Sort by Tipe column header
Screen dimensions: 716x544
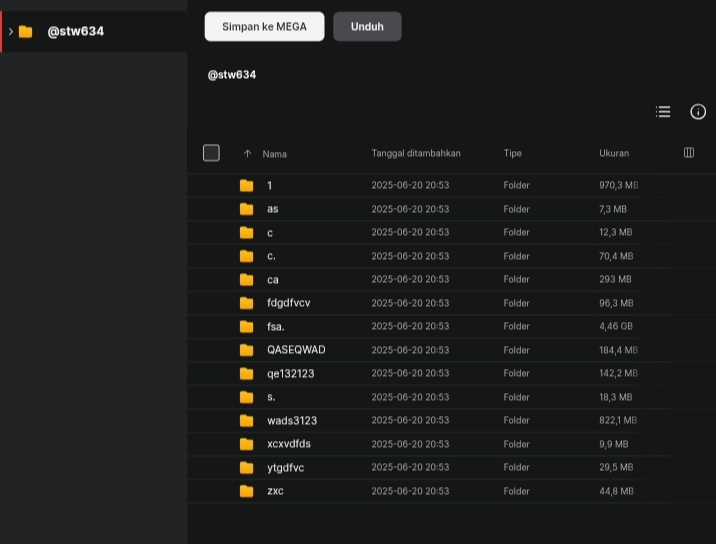[512, 153]
